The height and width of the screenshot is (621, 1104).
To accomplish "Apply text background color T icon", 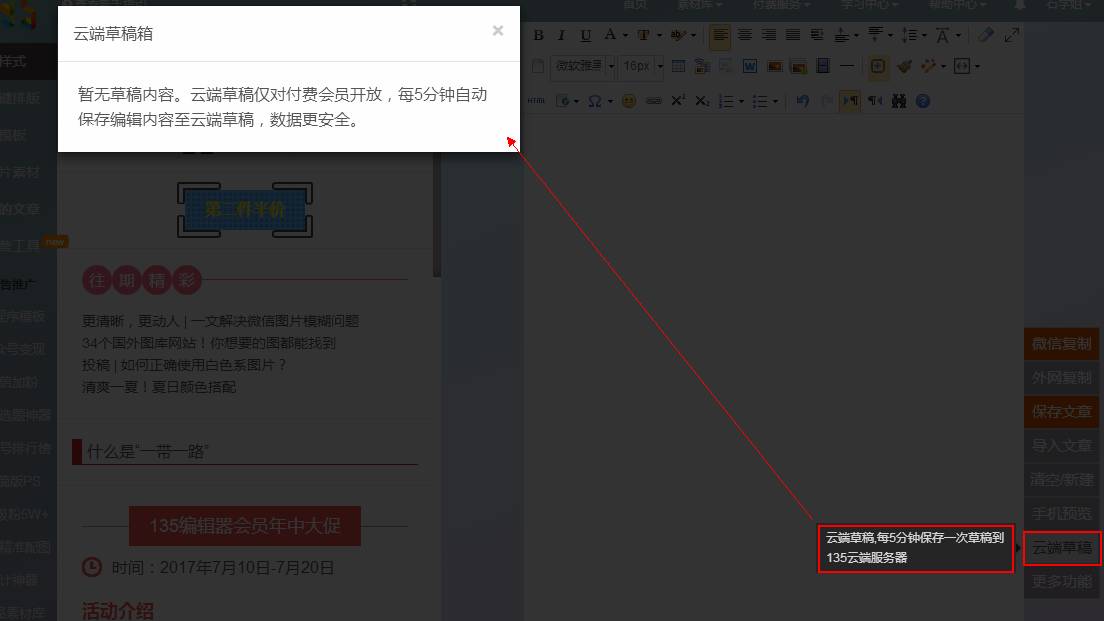I will (644, 34).
